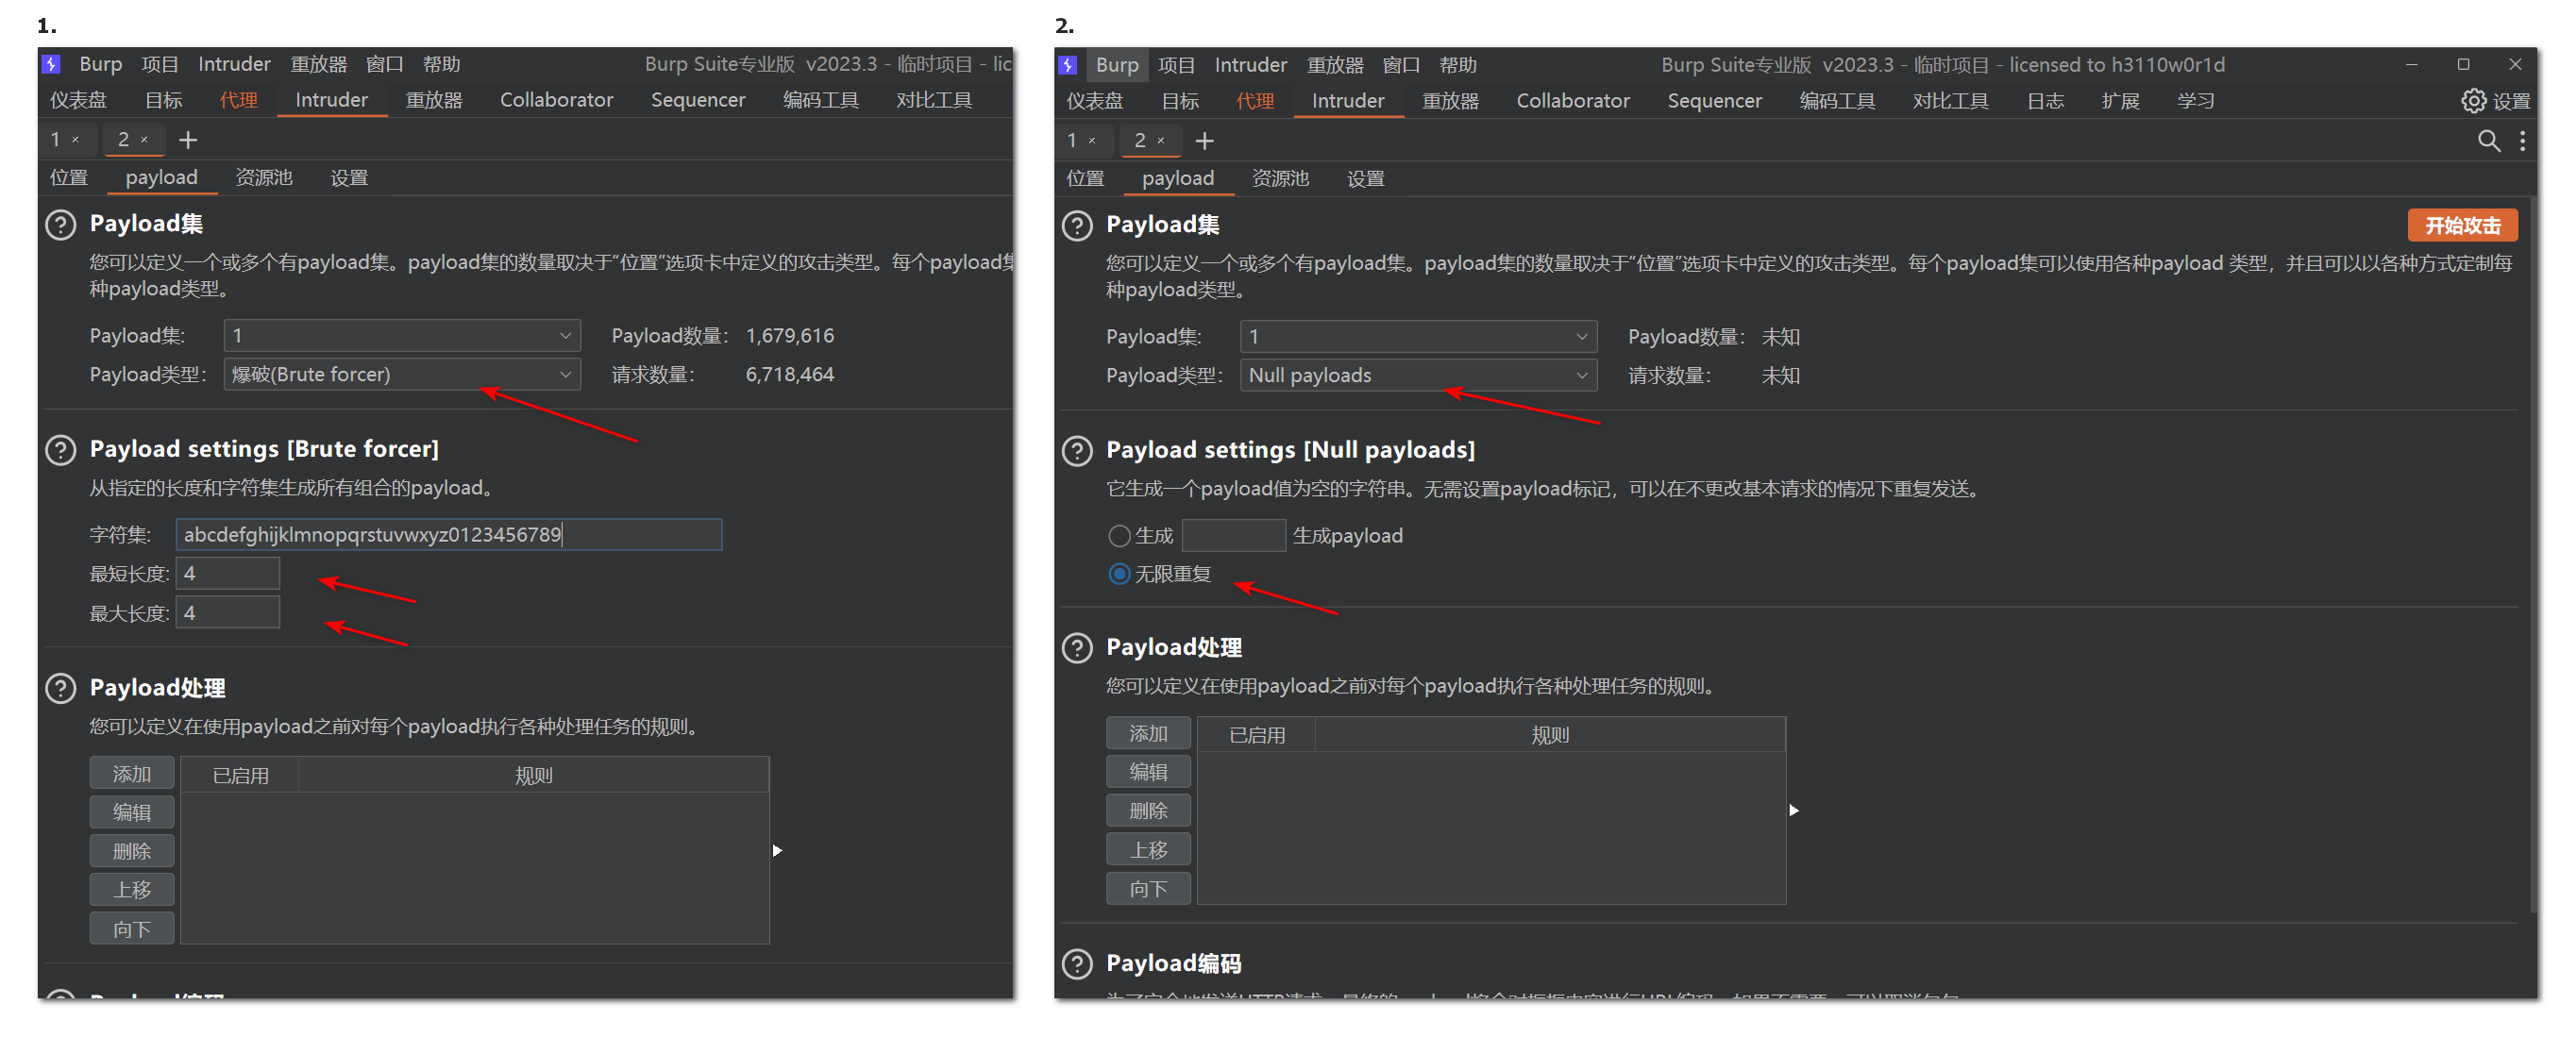2576x1037 pixels.
Task: Start the attack with 开始攻击
Action: 2462,225
